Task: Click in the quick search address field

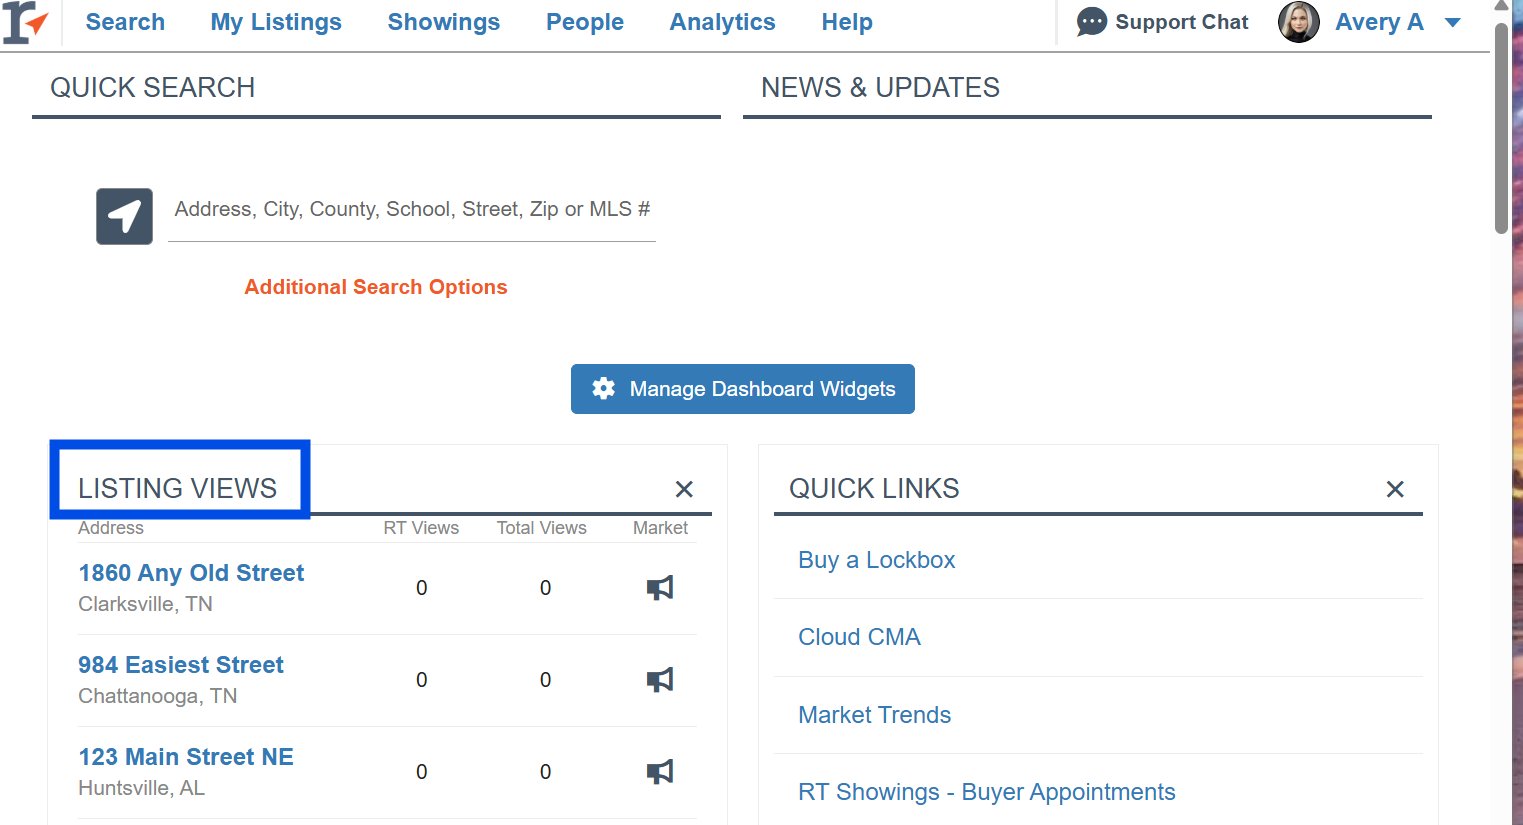Action: (x=411, y=210)
